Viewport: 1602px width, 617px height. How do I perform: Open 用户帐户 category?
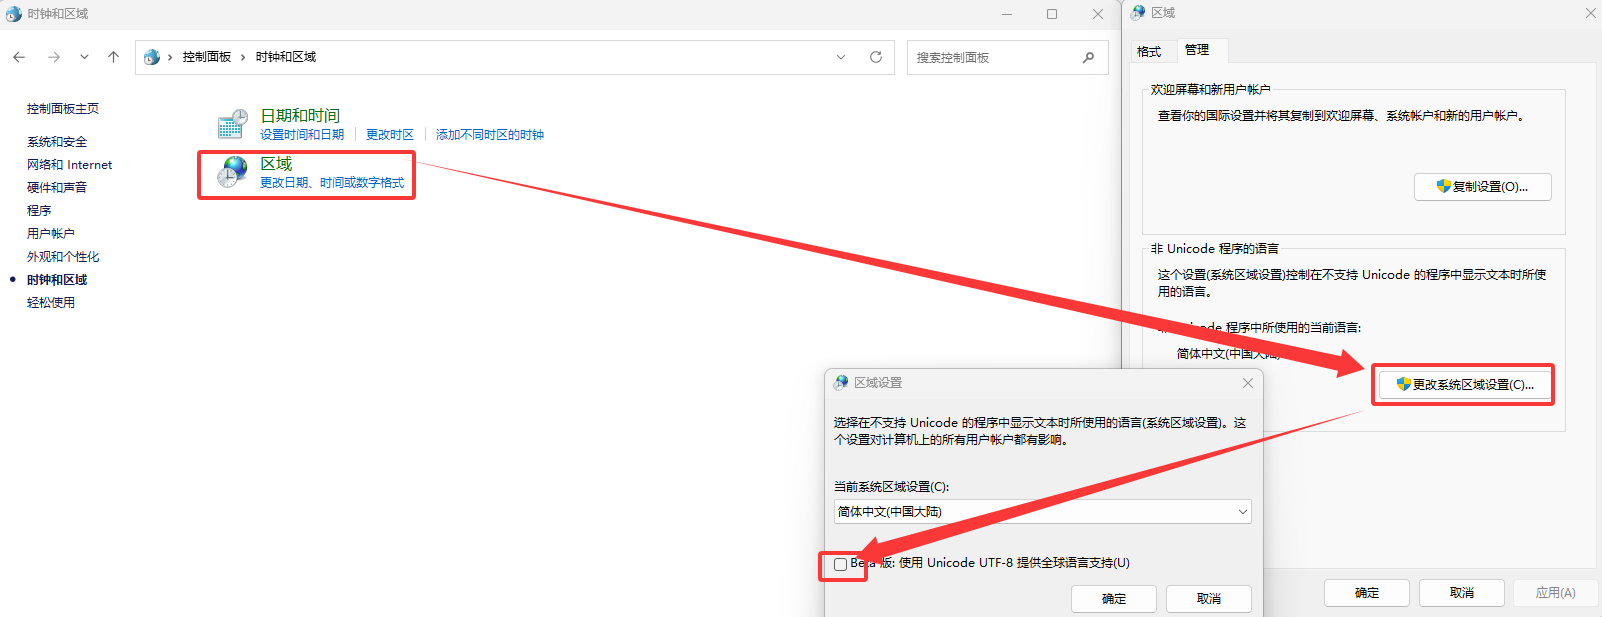(51, 234)
